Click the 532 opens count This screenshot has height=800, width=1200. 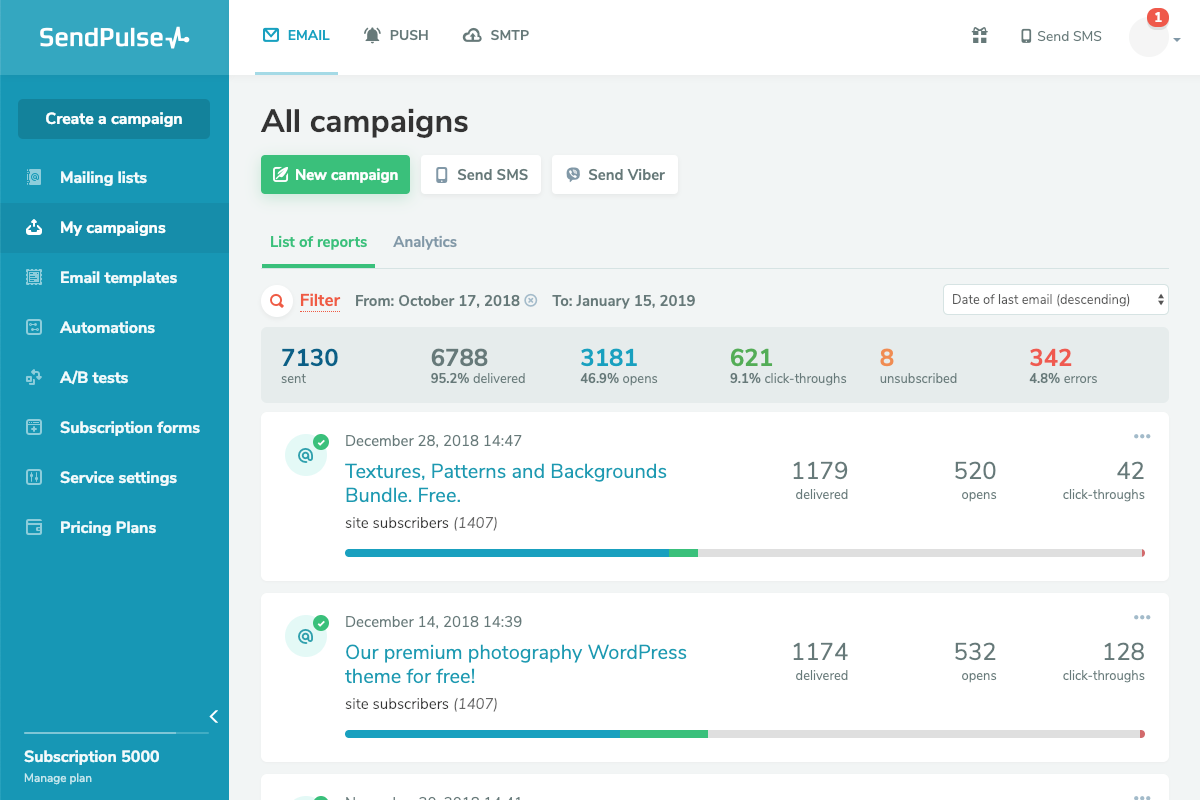pos(975,659)
